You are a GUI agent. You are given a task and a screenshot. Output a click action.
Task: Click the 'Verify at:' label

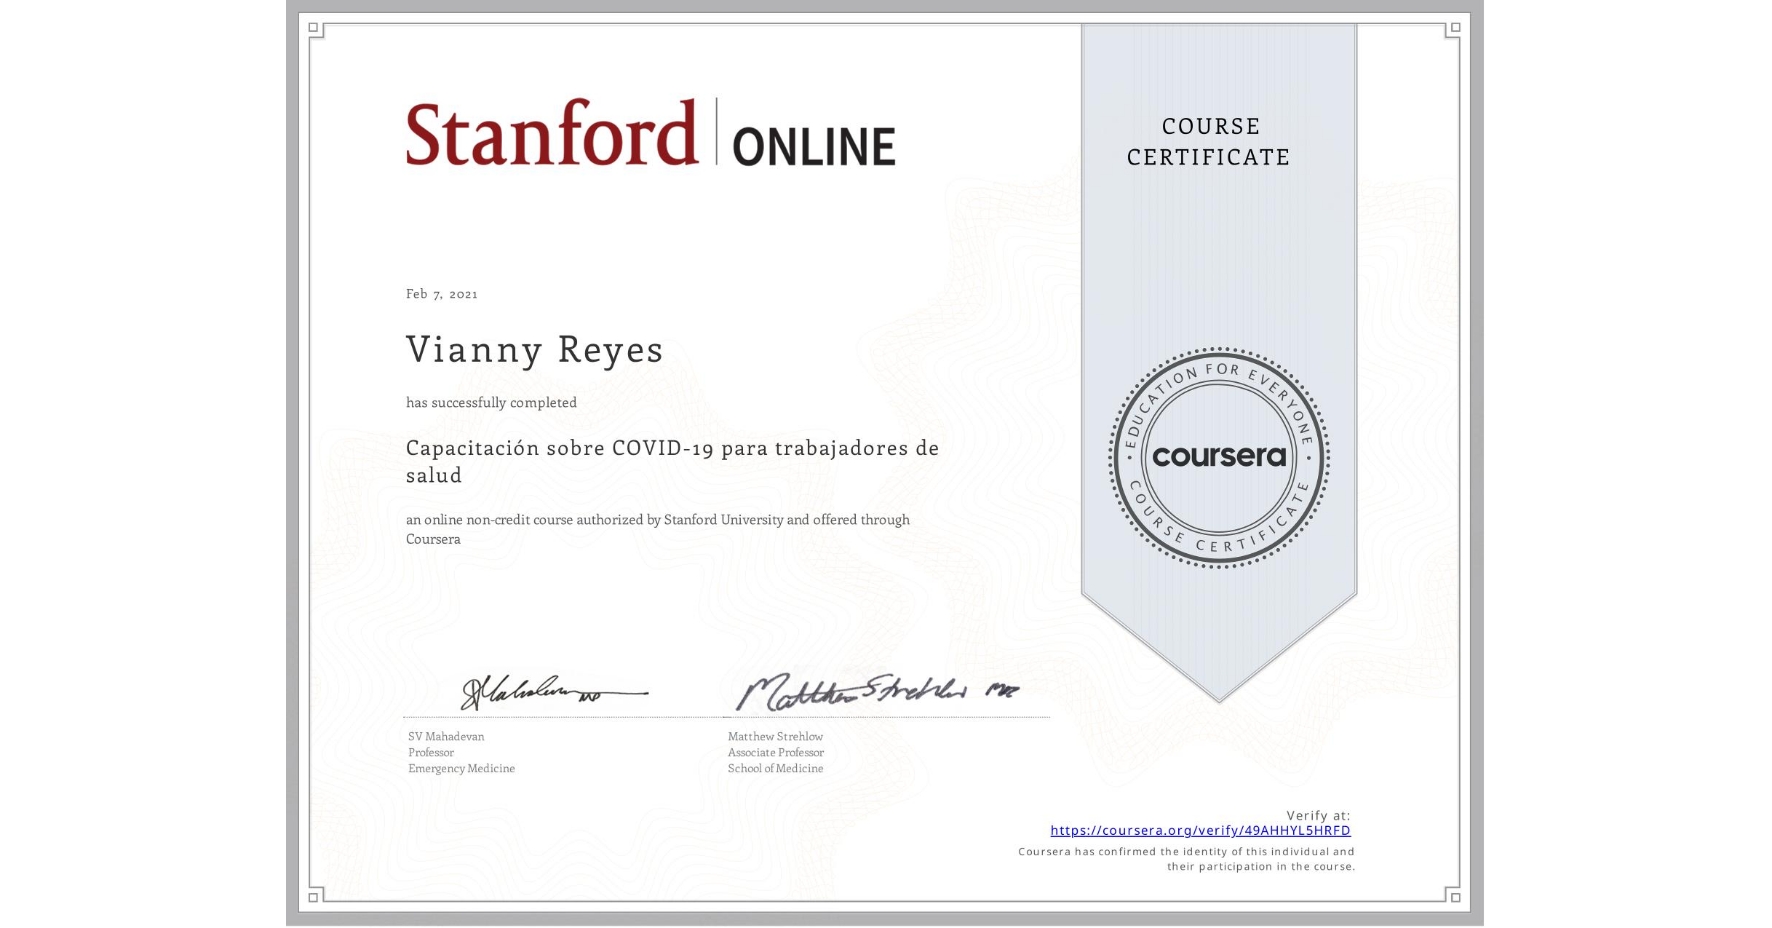tap(1318, 814)
